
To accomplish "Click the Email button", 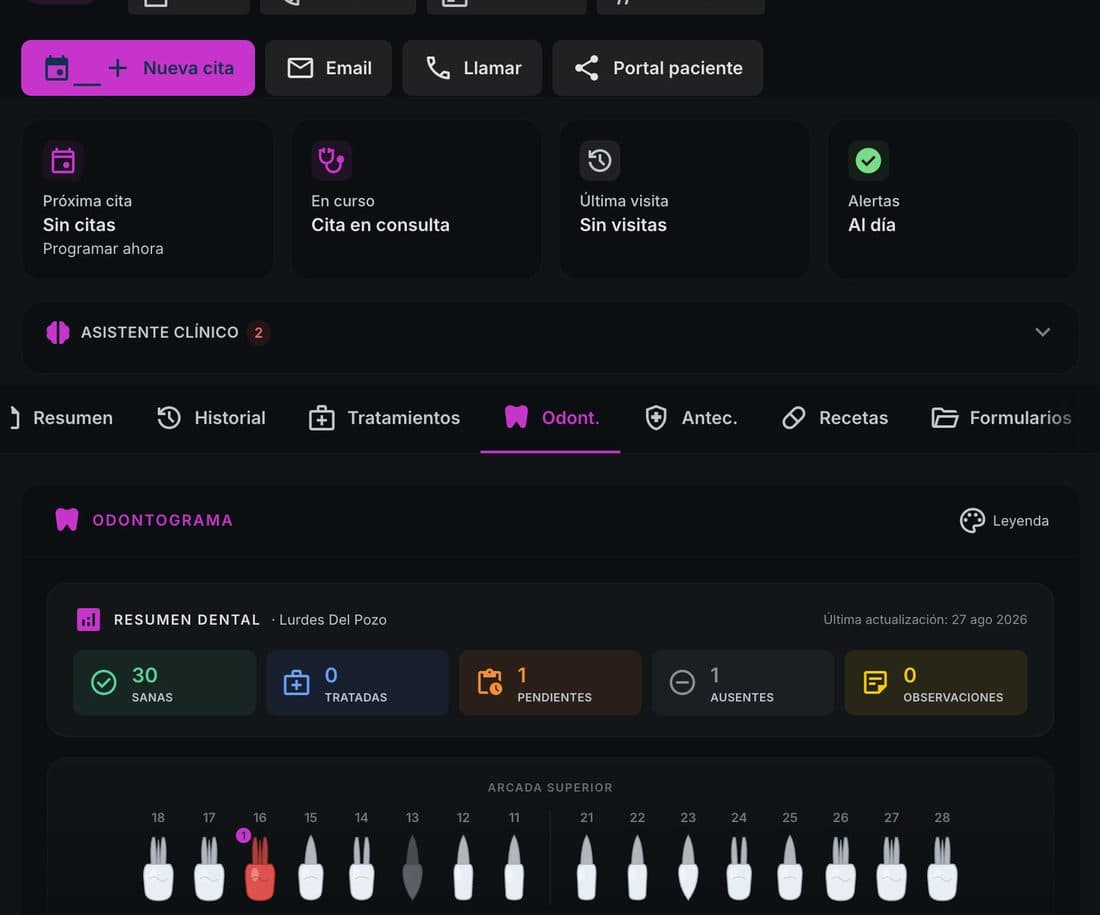I will (328, 68).
